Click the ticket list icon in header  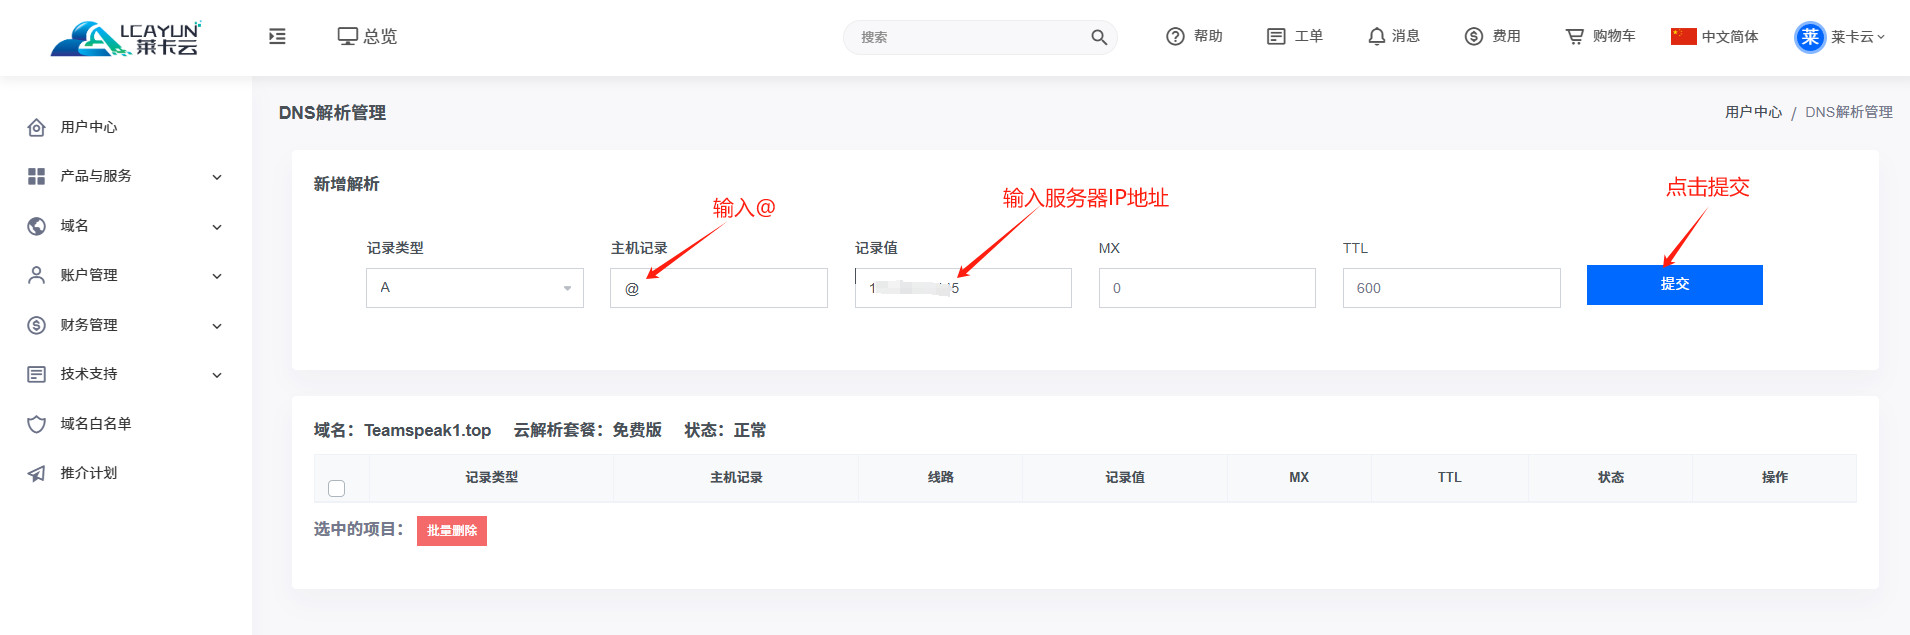(1276, 36)
